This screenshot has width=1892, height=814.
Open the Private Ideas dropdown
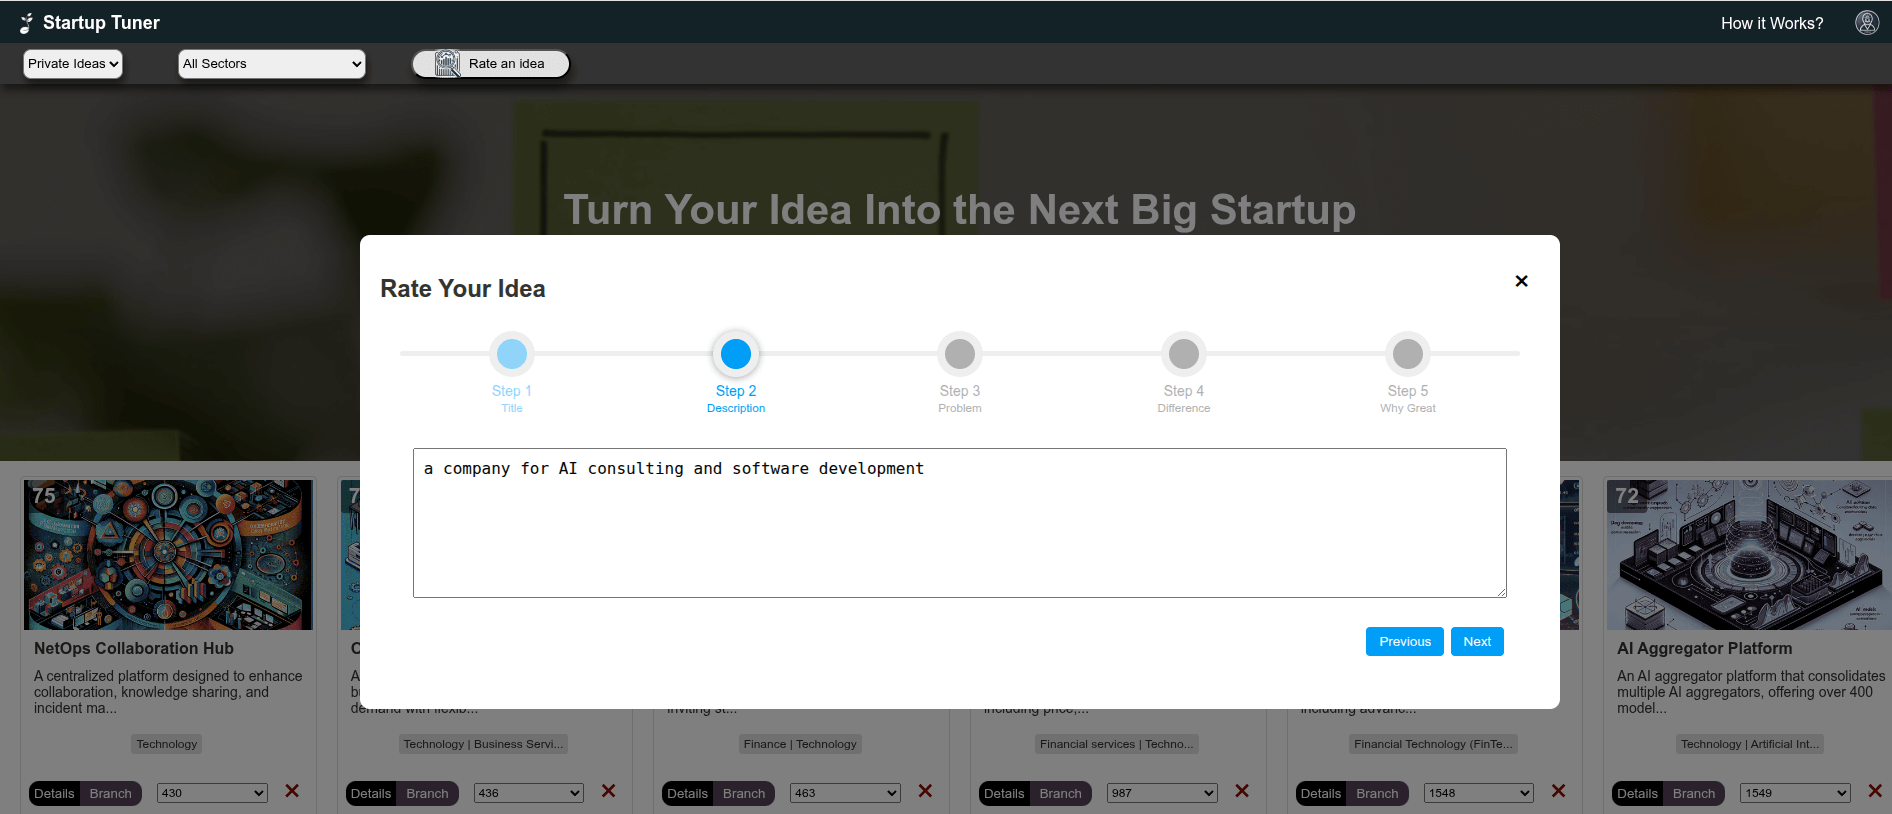click(72, 63)
